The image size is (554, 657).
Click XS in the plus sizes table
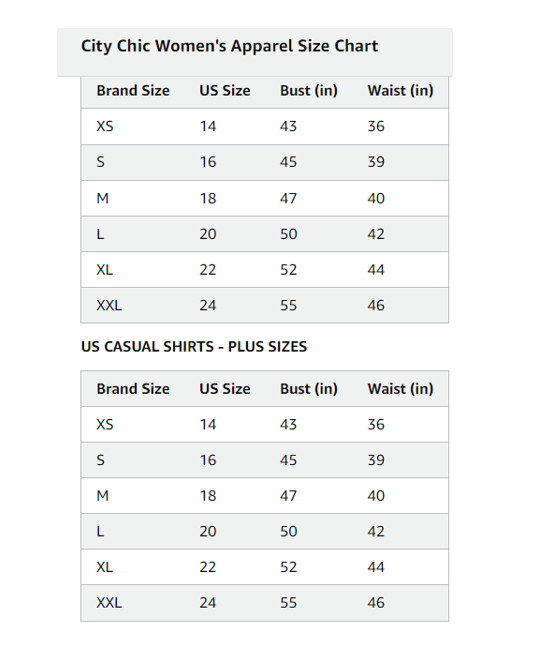[105, 425]
